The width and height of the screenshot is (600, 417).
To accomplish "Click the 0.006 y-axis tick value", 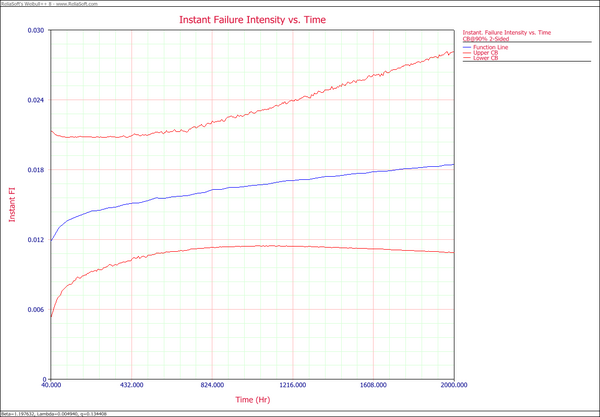I will tap(37, 310).
